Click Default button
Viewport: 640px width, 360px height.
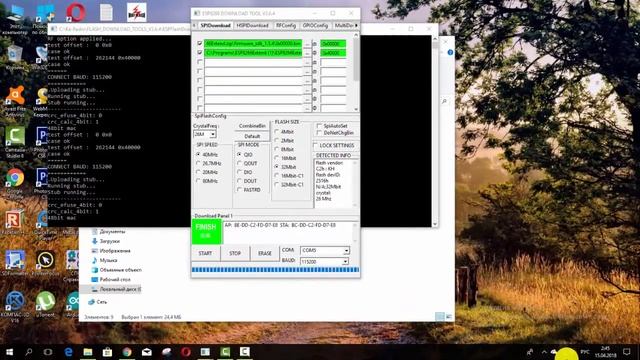point(252,136)
